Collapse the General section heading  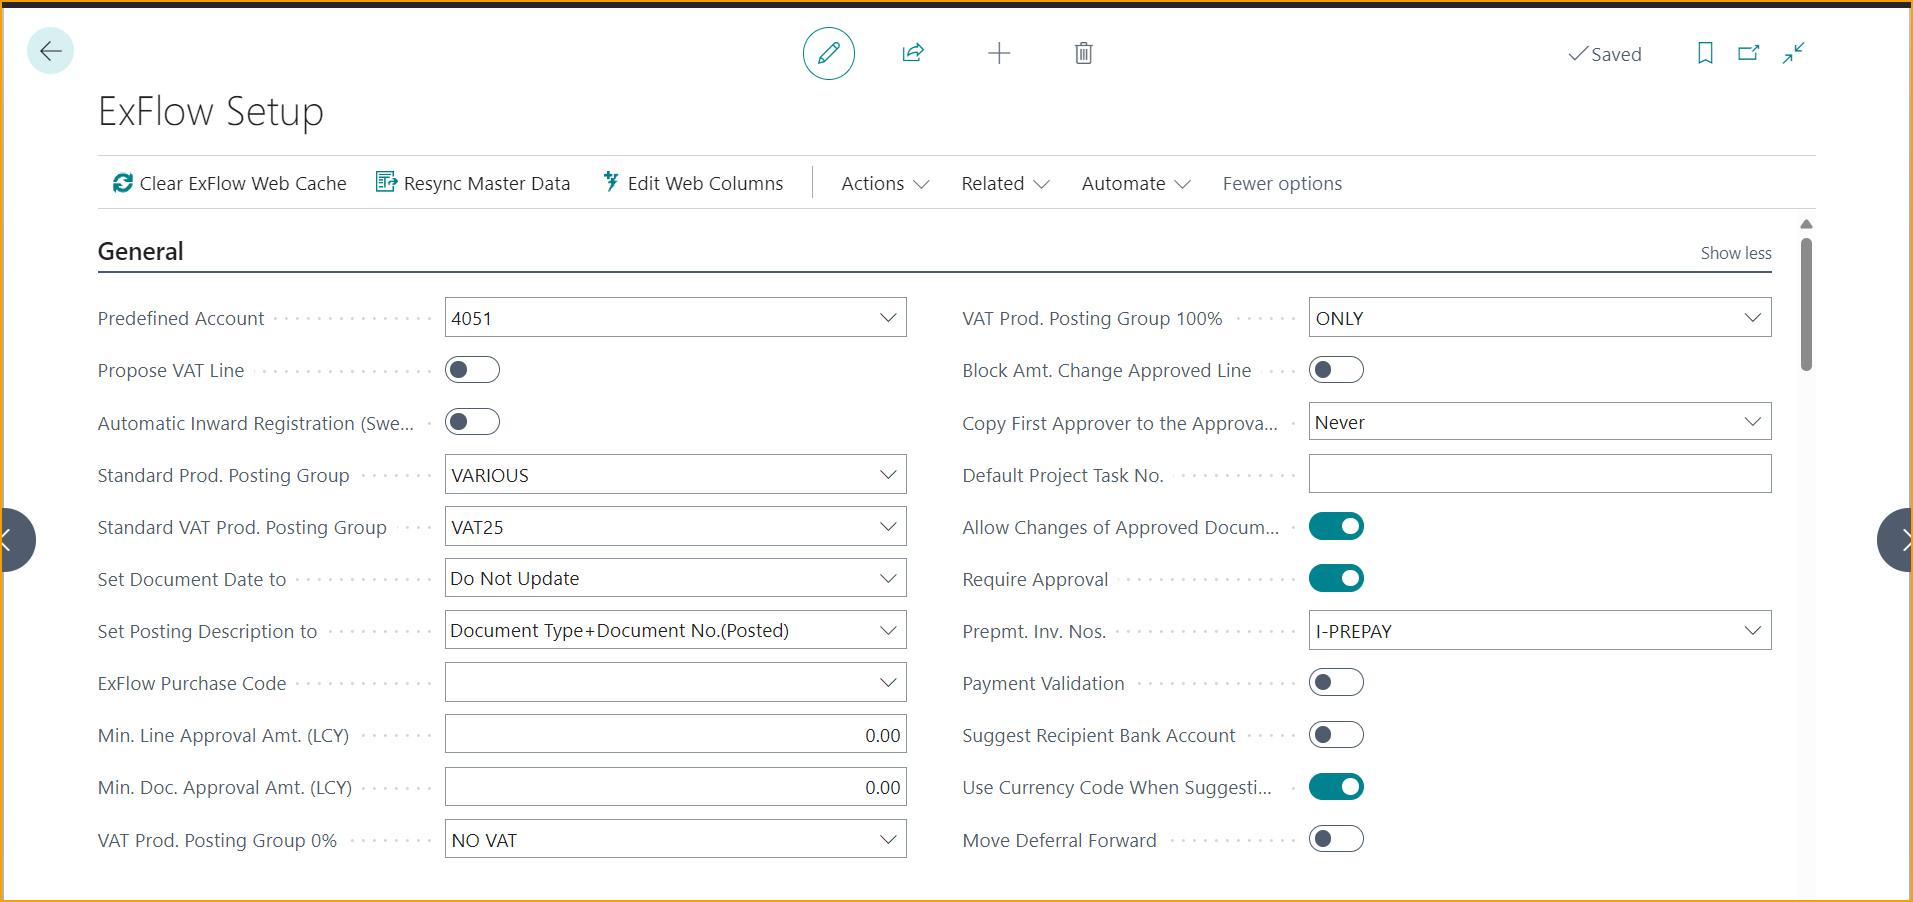(140, 251)
